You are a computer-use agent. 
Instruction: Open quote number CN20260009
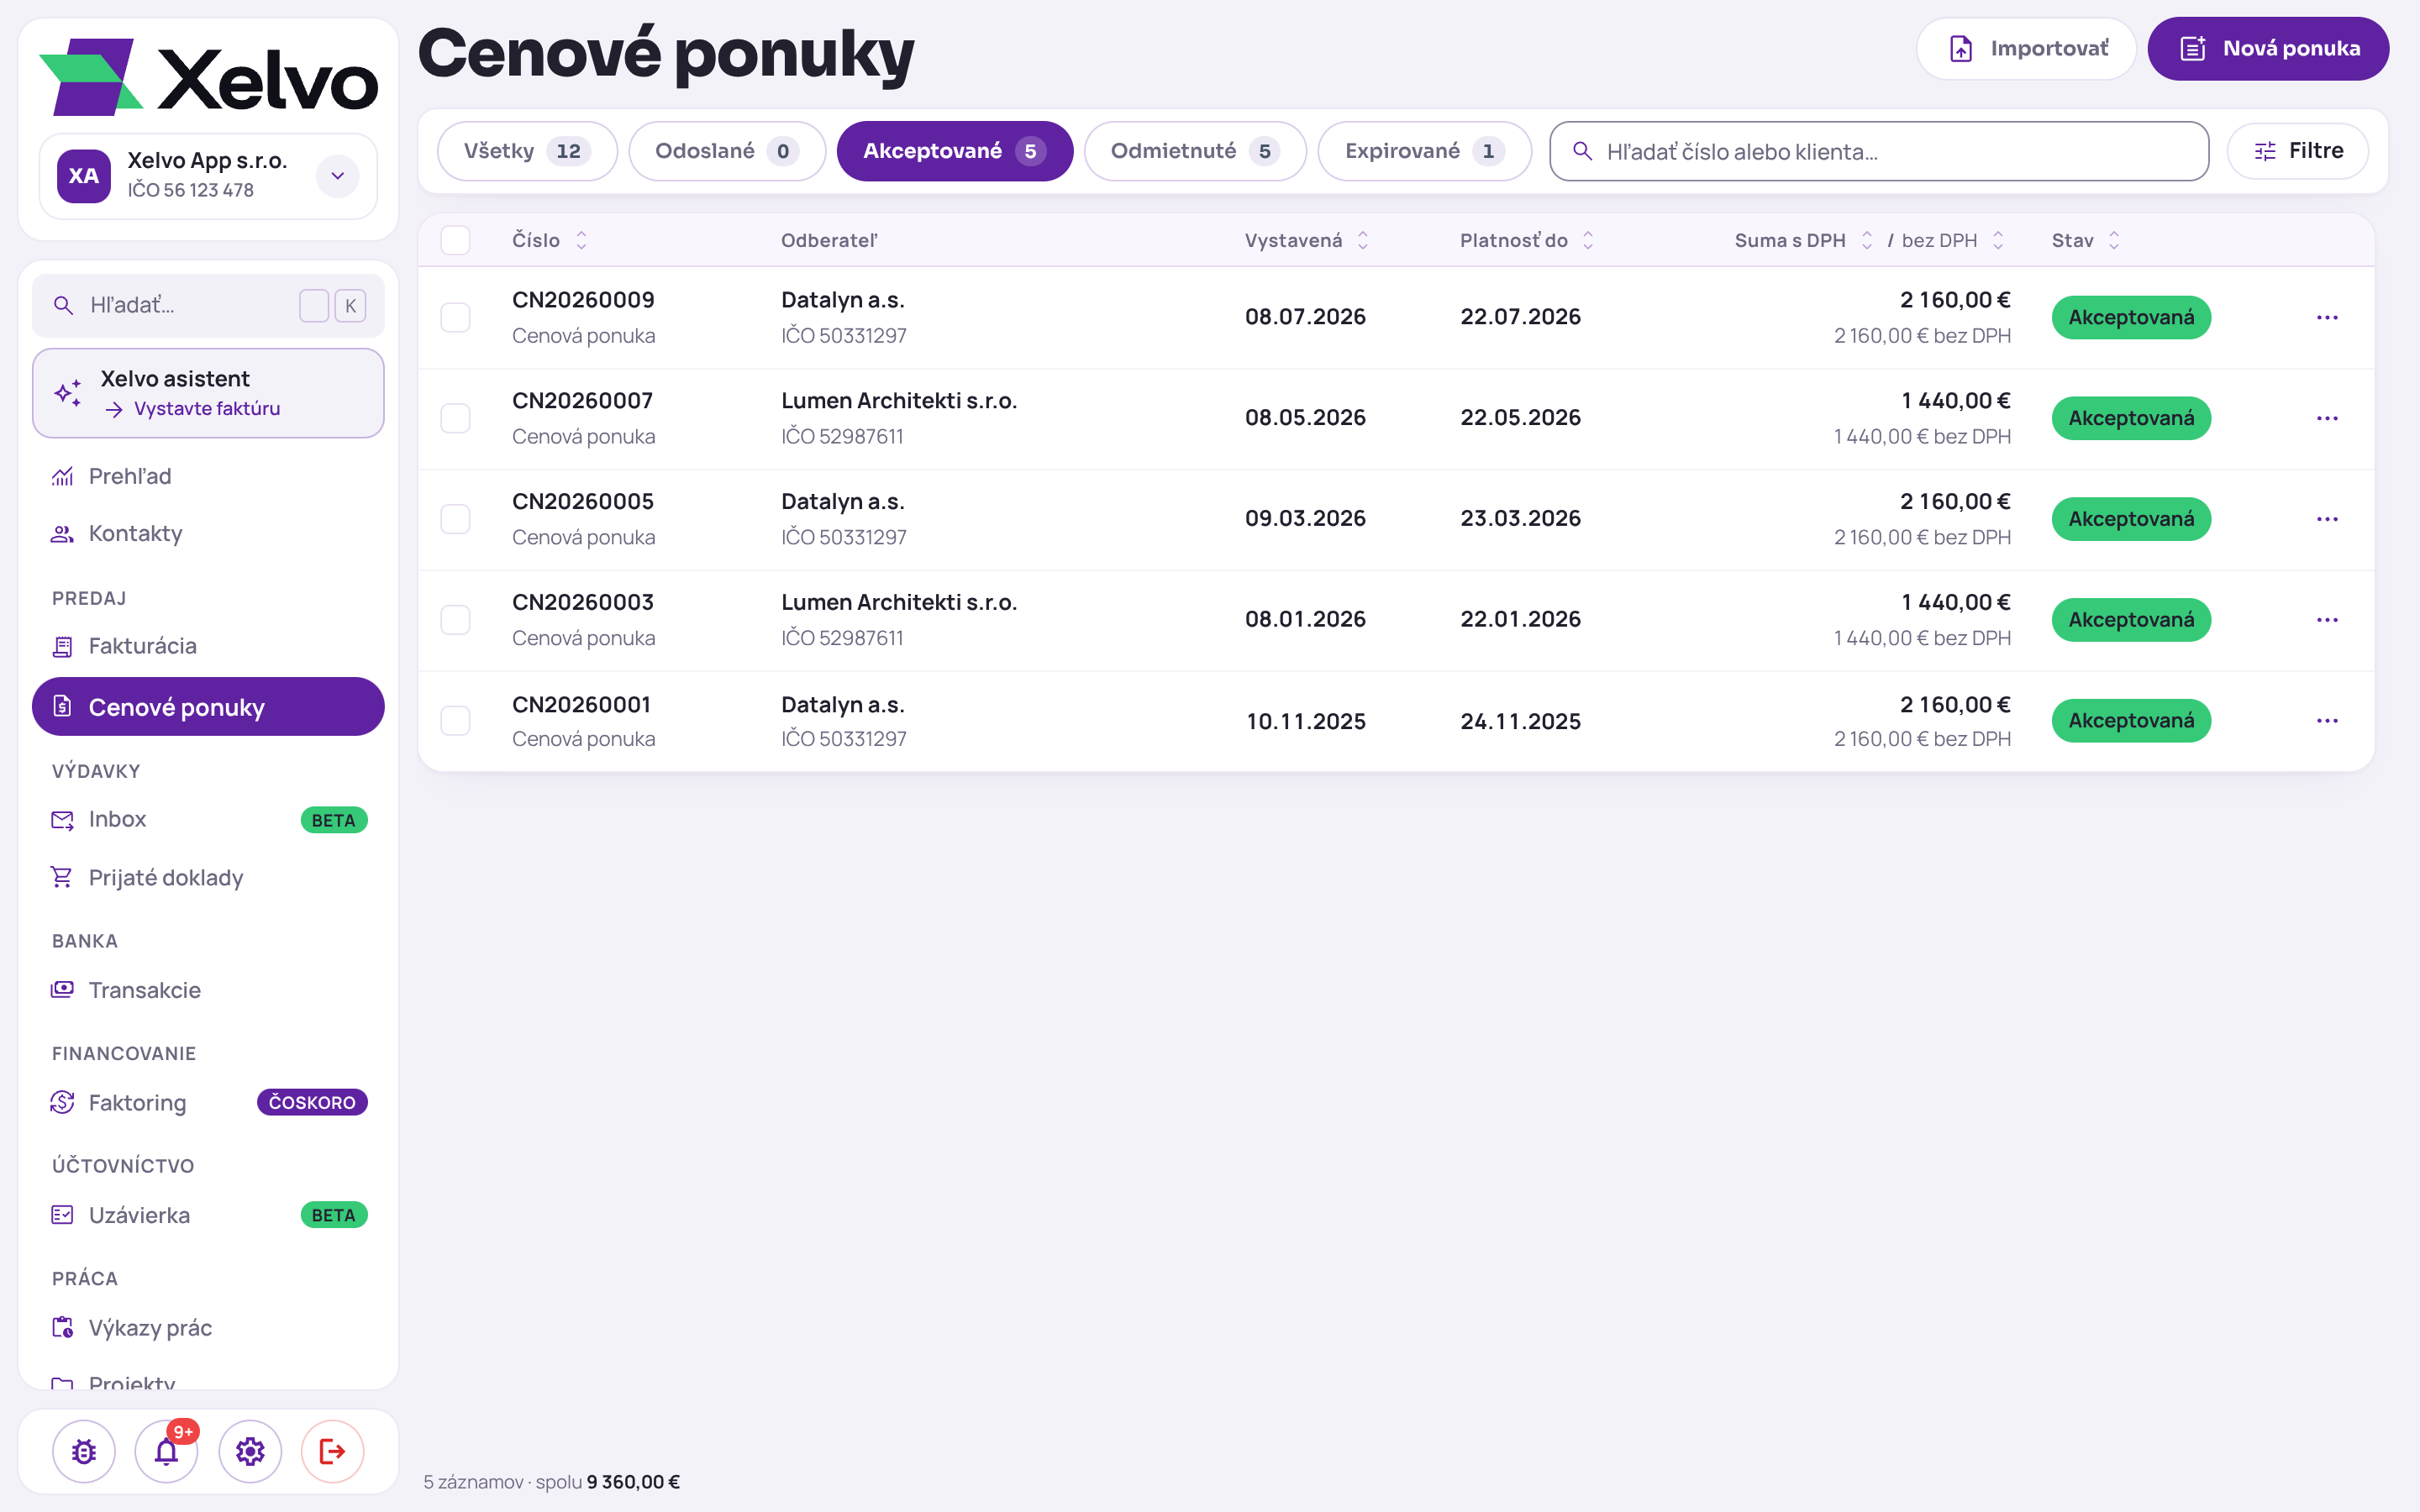pyautogui.click(x=583, y=300)
